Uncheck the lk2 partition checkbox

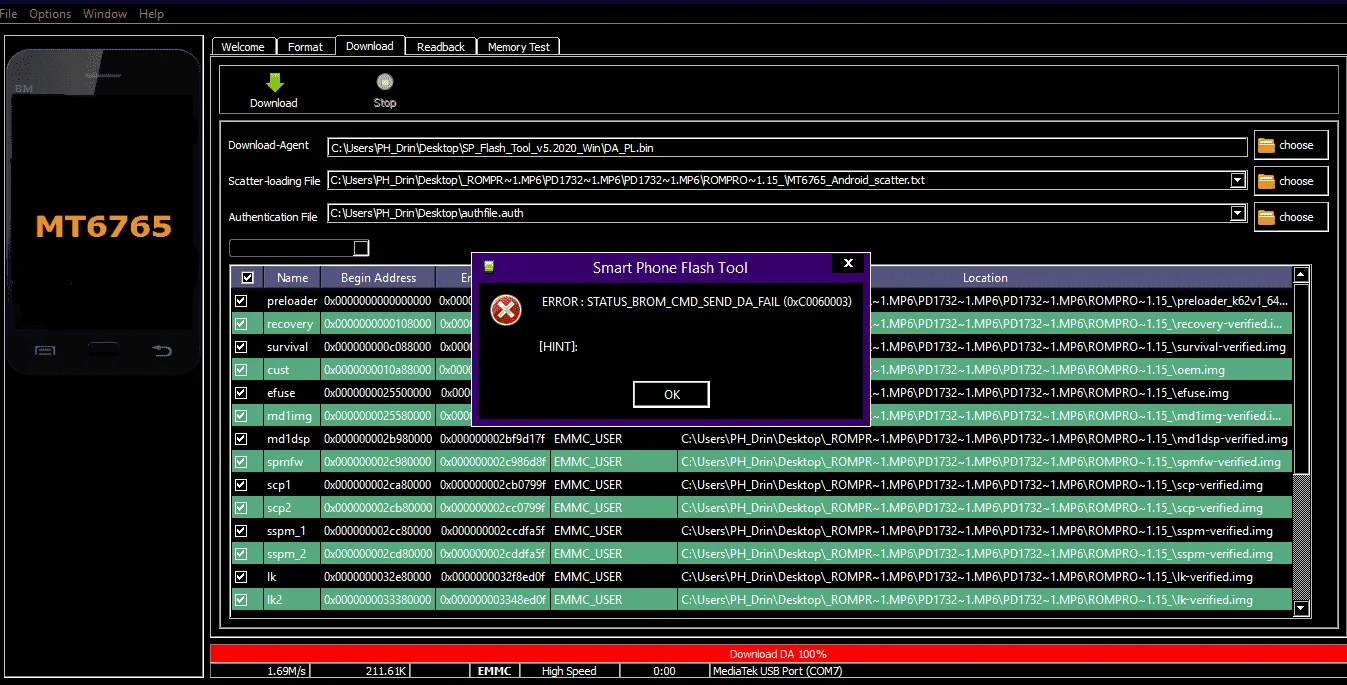[x=240, y=600]
